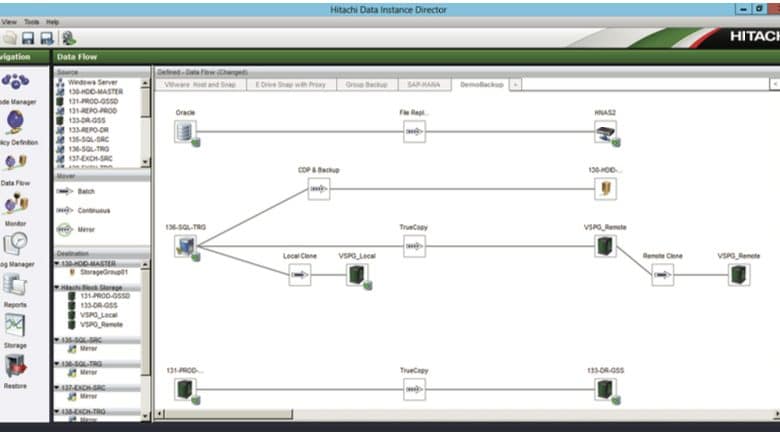Screen dimensions: 780x437
Task: Open the Tools menu
Action: coord(31,22)
